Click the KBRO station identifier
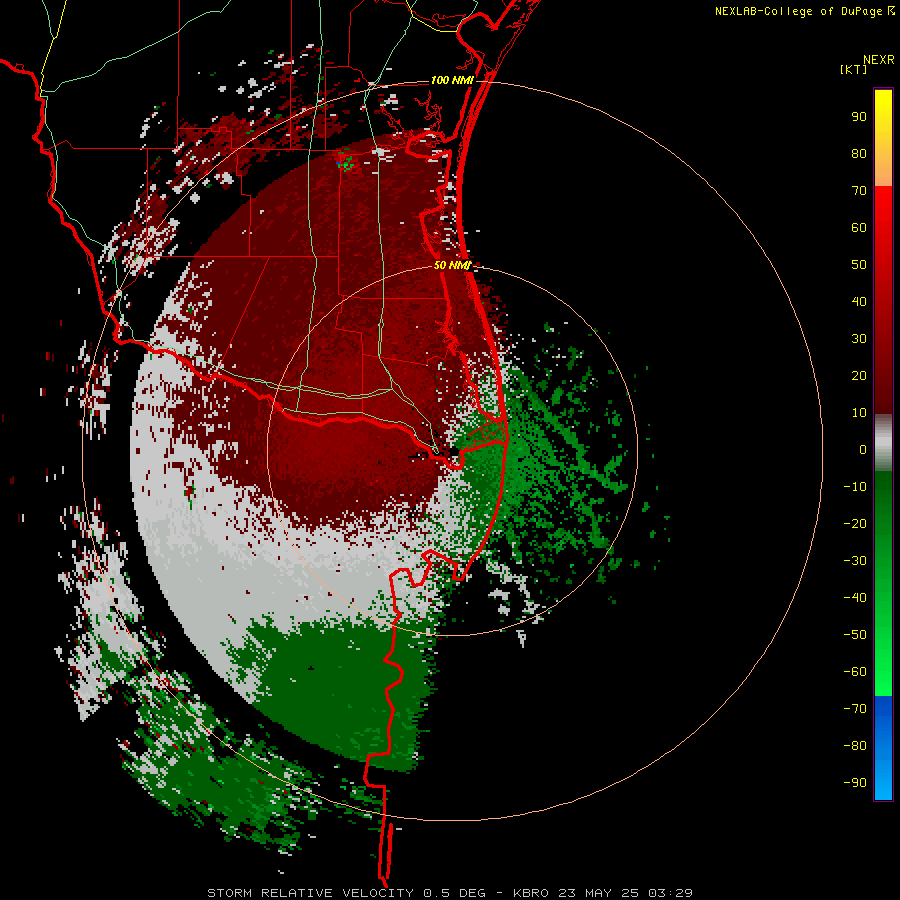Image resolution: width=900 pixels, height=900 pixels. 532,893
